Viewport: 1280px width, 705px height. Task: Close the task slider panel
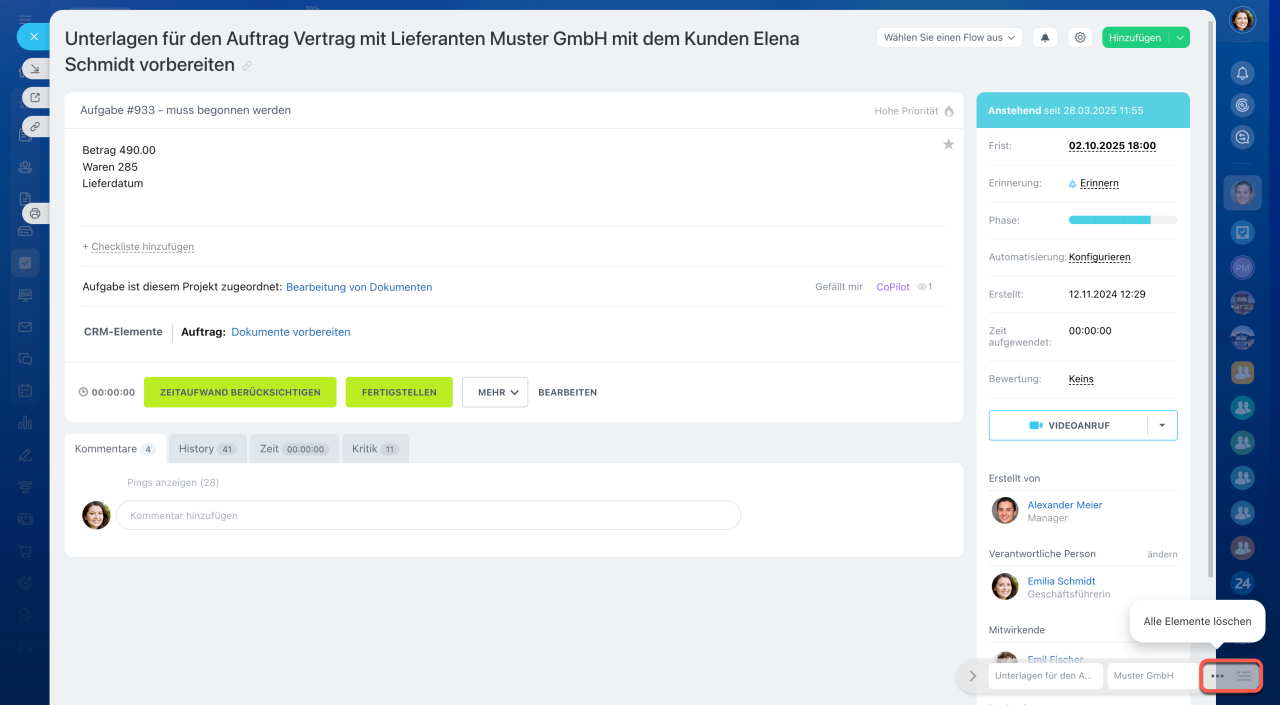[33, 36]
